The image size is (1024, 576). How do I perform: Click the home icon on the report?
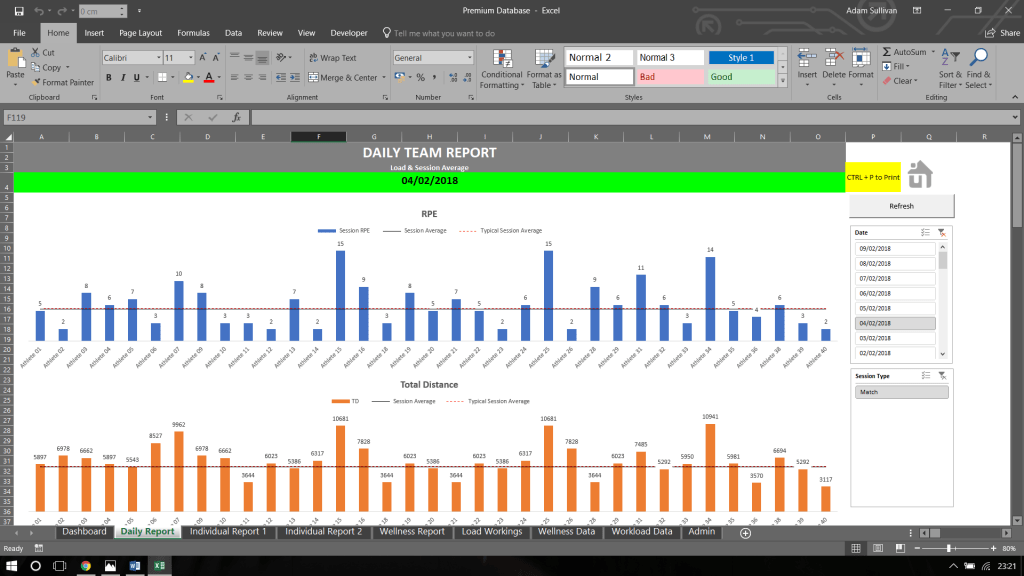[919, 175]
